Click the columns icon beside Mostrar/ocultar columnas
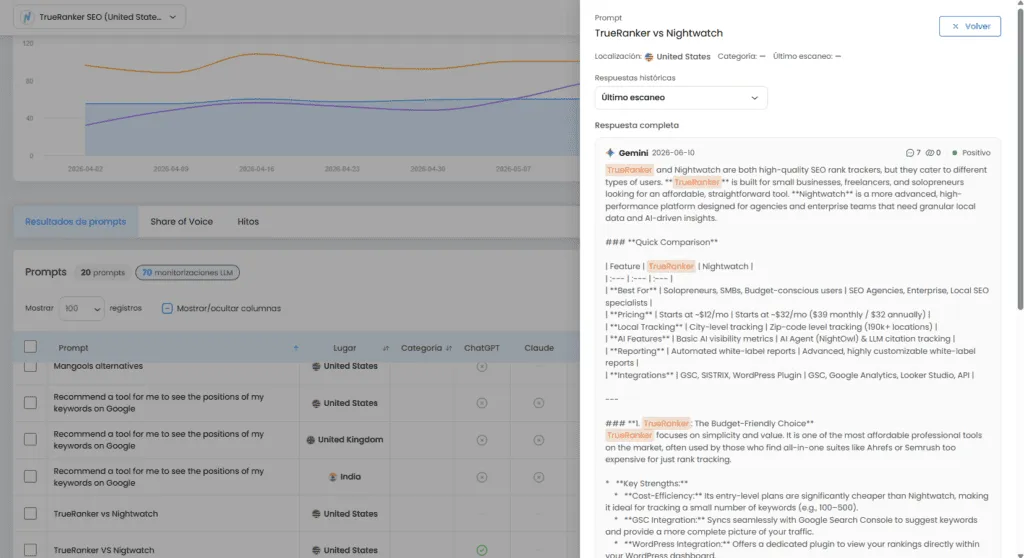This screenshot has height=558, width=1024. click(167, 308)
